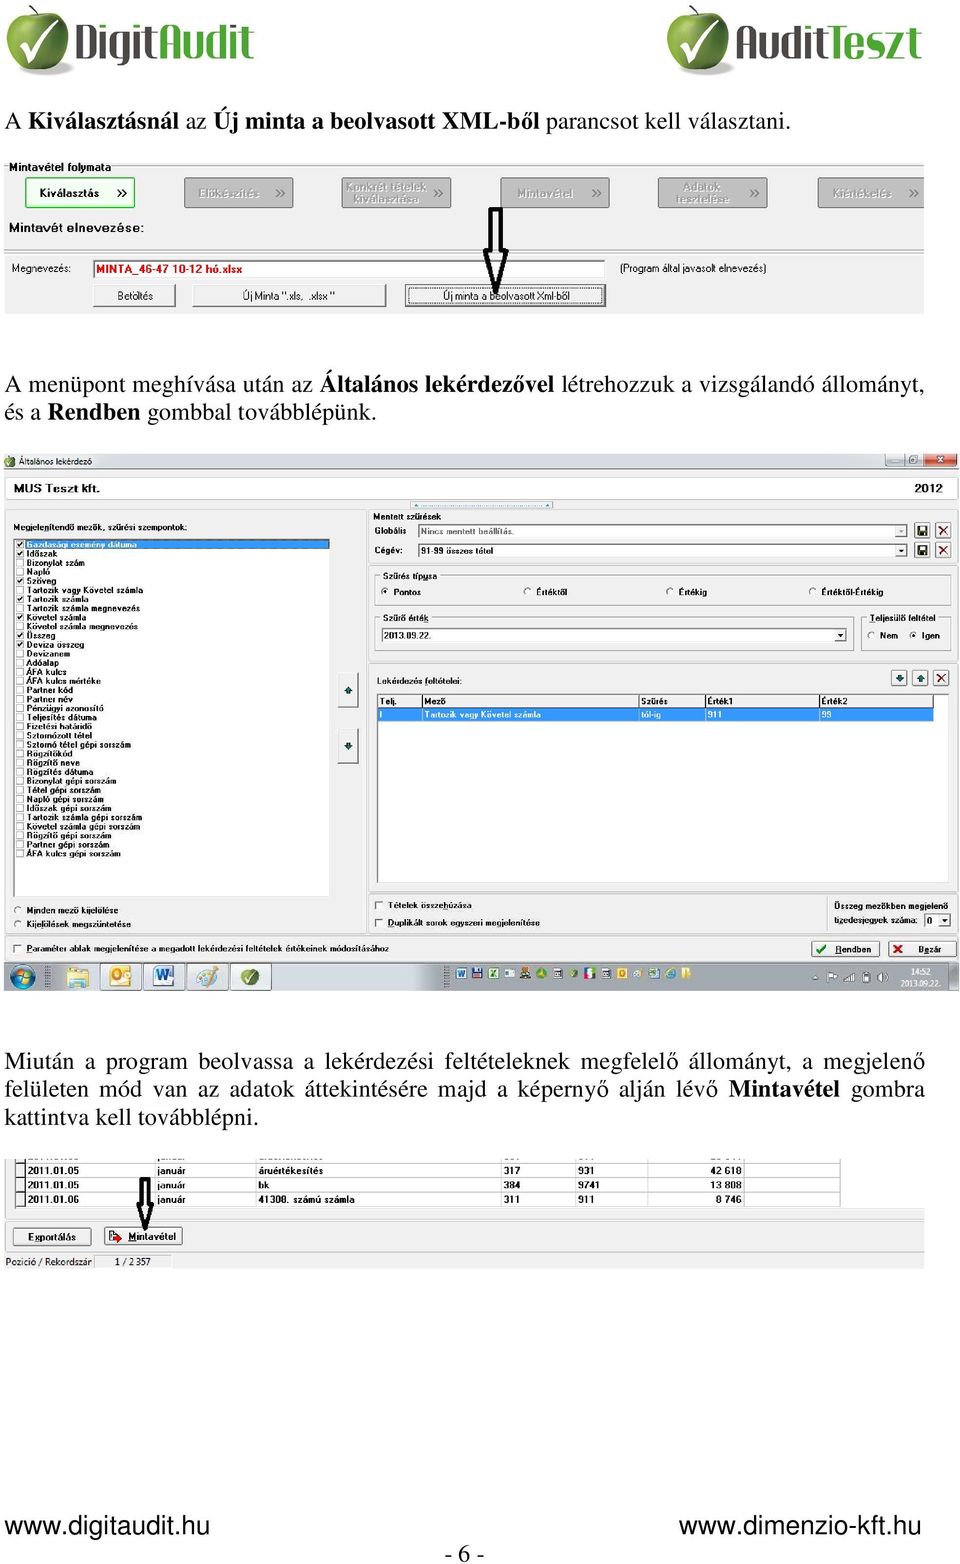Select Minden mező kijelölése option
This screenshot has height=1564, width=960.
18,911
